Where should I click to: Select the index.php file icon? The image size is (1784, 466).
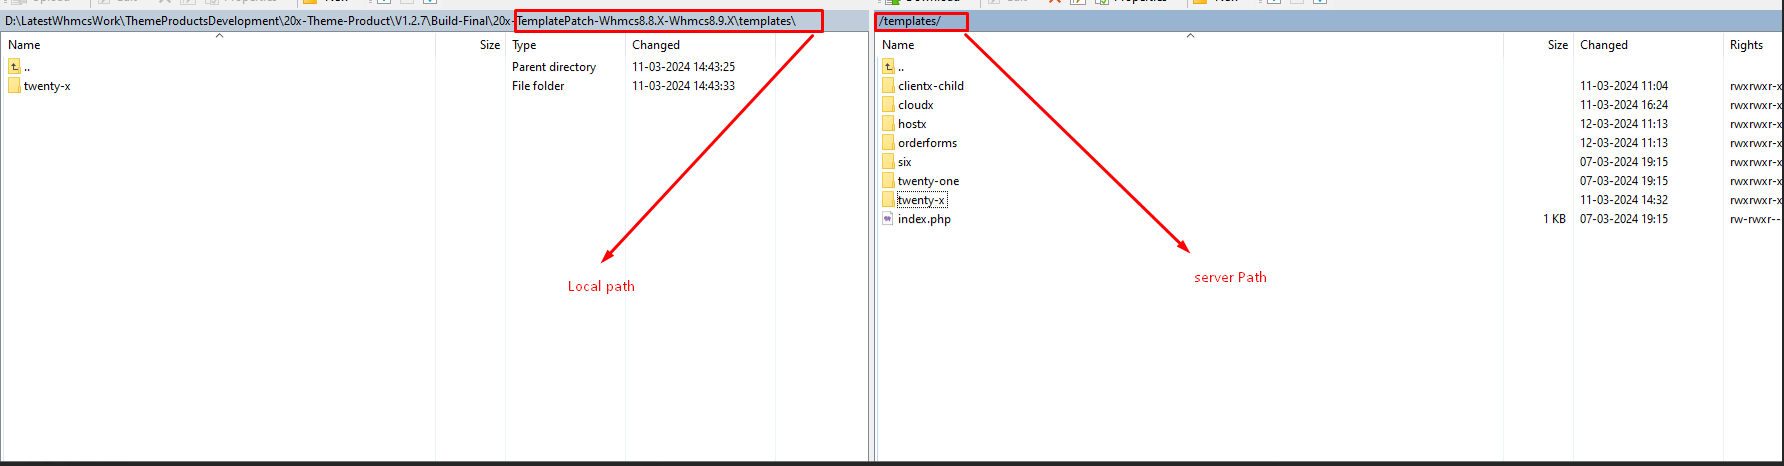click(888, 219)
